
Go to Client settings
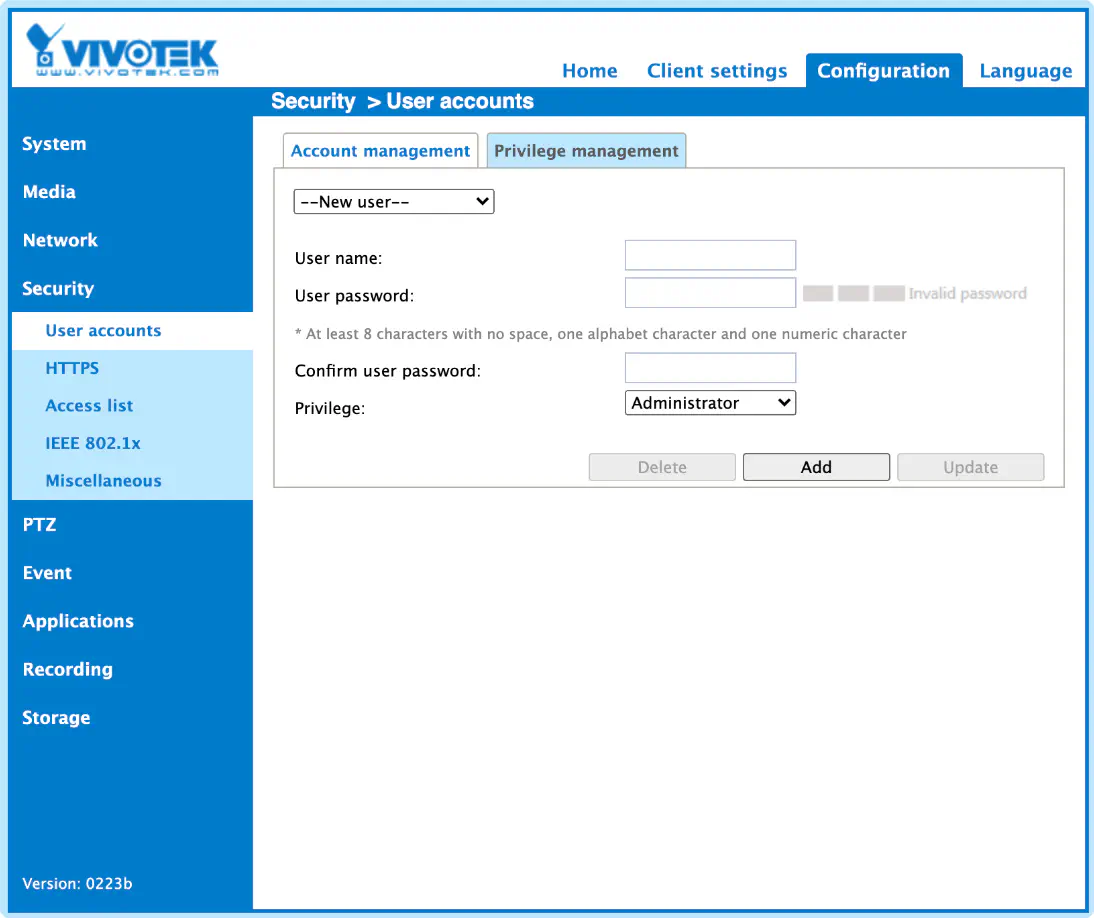(x=717, y=70)
